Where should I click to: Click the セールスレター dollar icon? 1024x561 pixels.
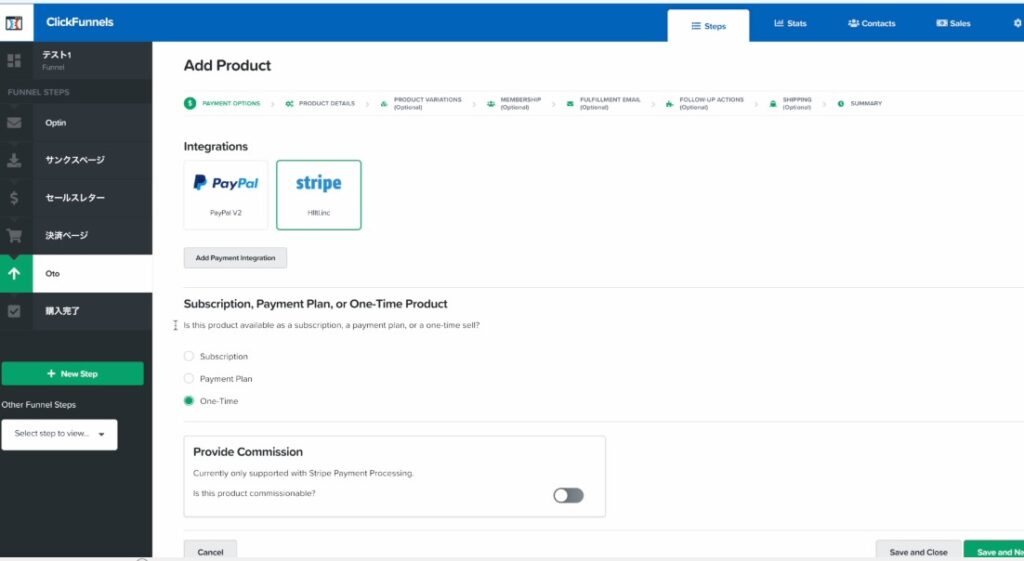coord(14,198)
